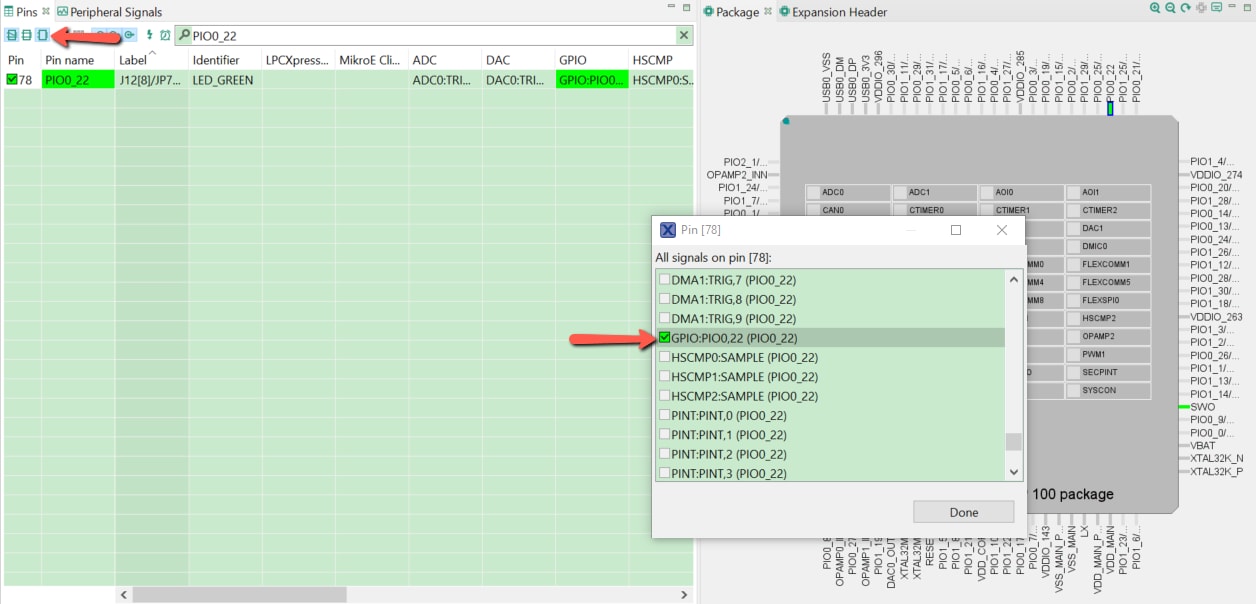The image size is (1256, 604).
Task: Click the lightning bolt icon in Pins toolbar
Action: (x=150, y=36)
